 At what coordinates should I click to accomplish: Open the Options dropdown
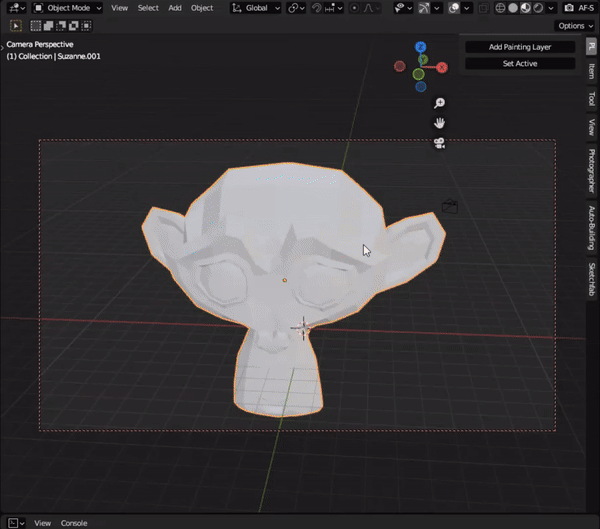pos(576,26)
